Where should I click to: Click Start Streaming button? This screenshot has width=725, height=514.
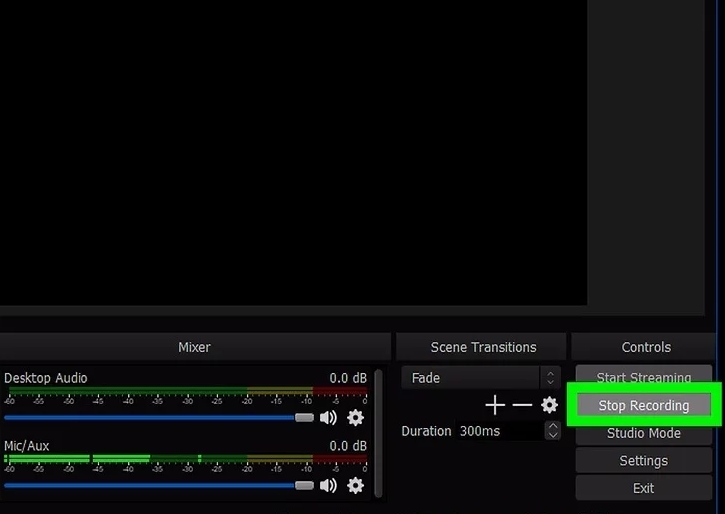[644, 375]
